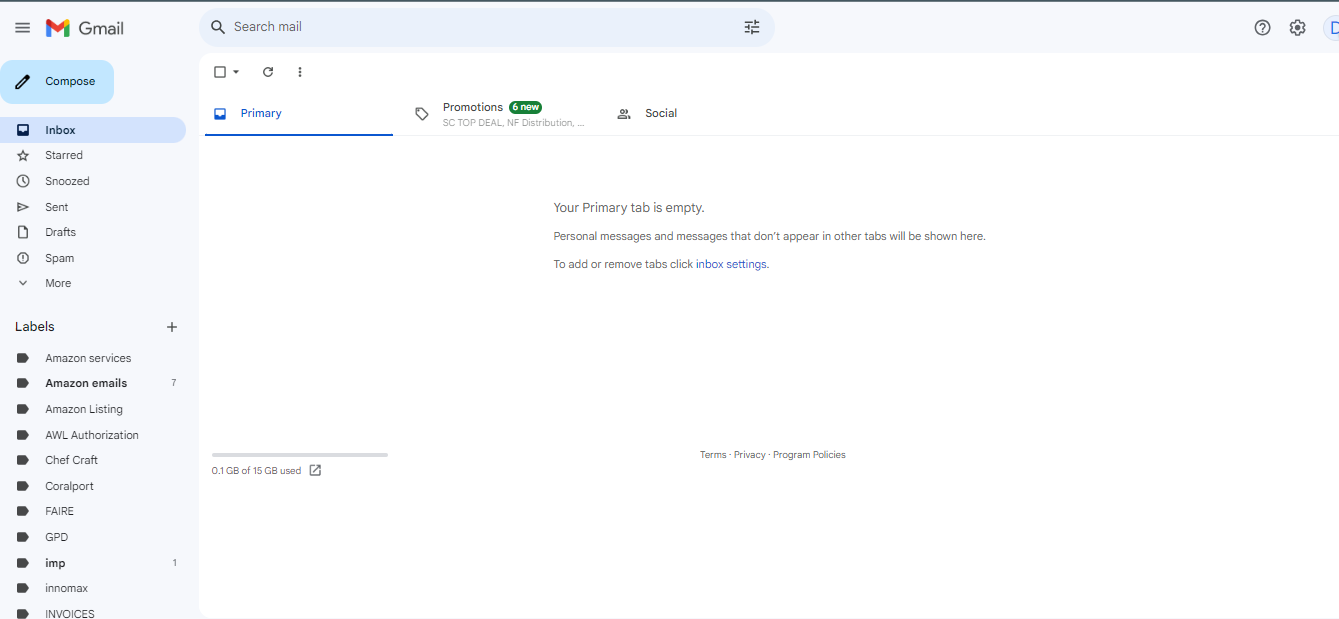Click the inbox settings link
Viewport: 1339px width, 619px height.
tap(731, 264)
